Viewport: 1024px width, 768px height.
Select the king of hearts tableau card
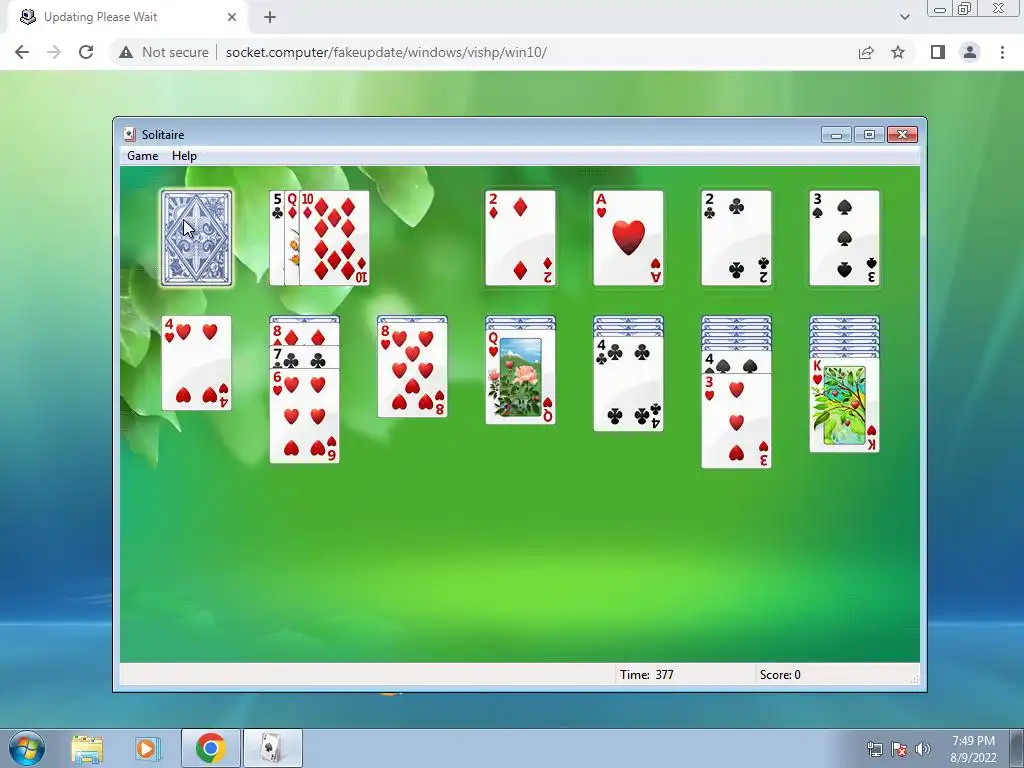coord(844,405)
